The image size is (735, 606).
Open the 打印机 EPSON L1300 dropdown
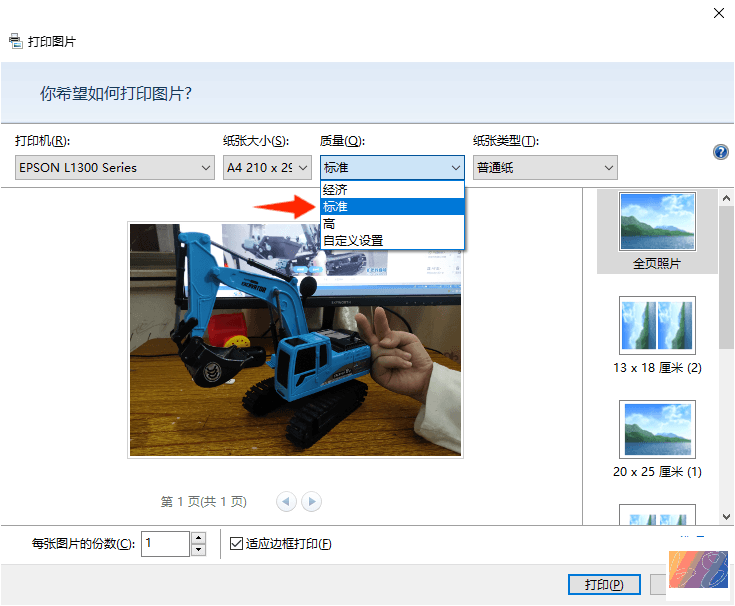click(115, 168)
